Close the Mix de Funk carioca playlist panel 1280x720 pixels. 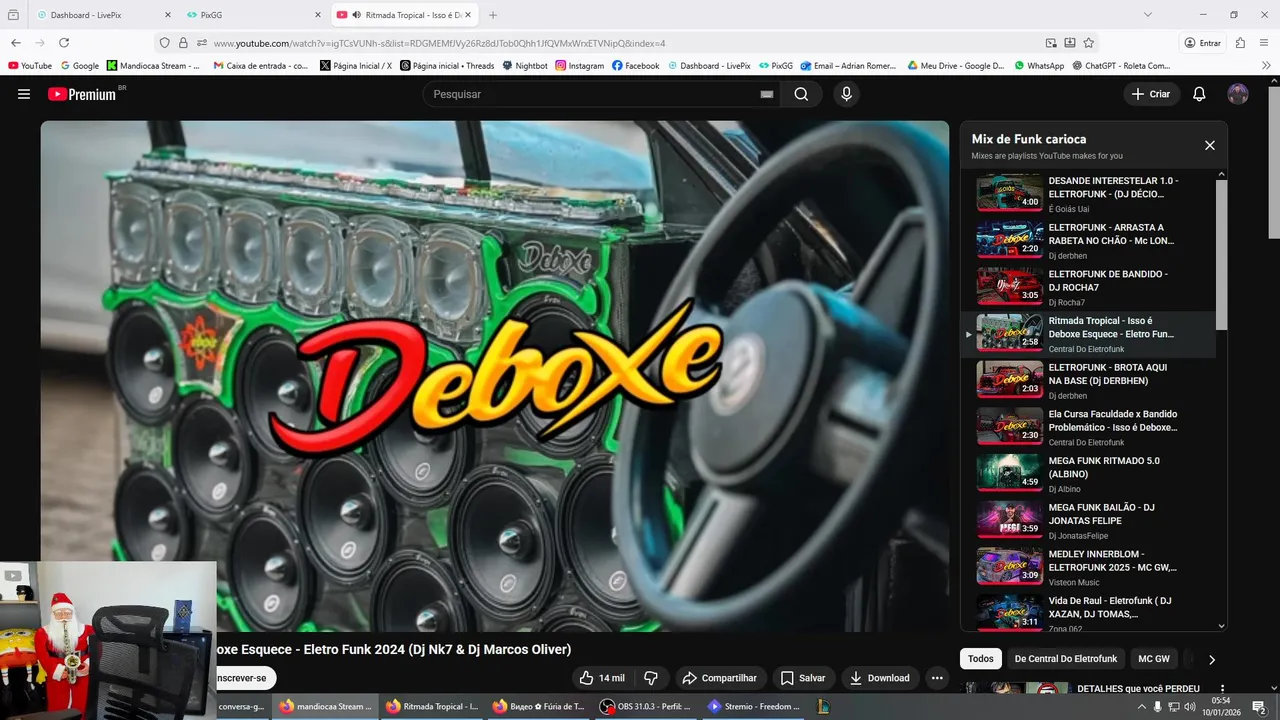pos(1210,145)
